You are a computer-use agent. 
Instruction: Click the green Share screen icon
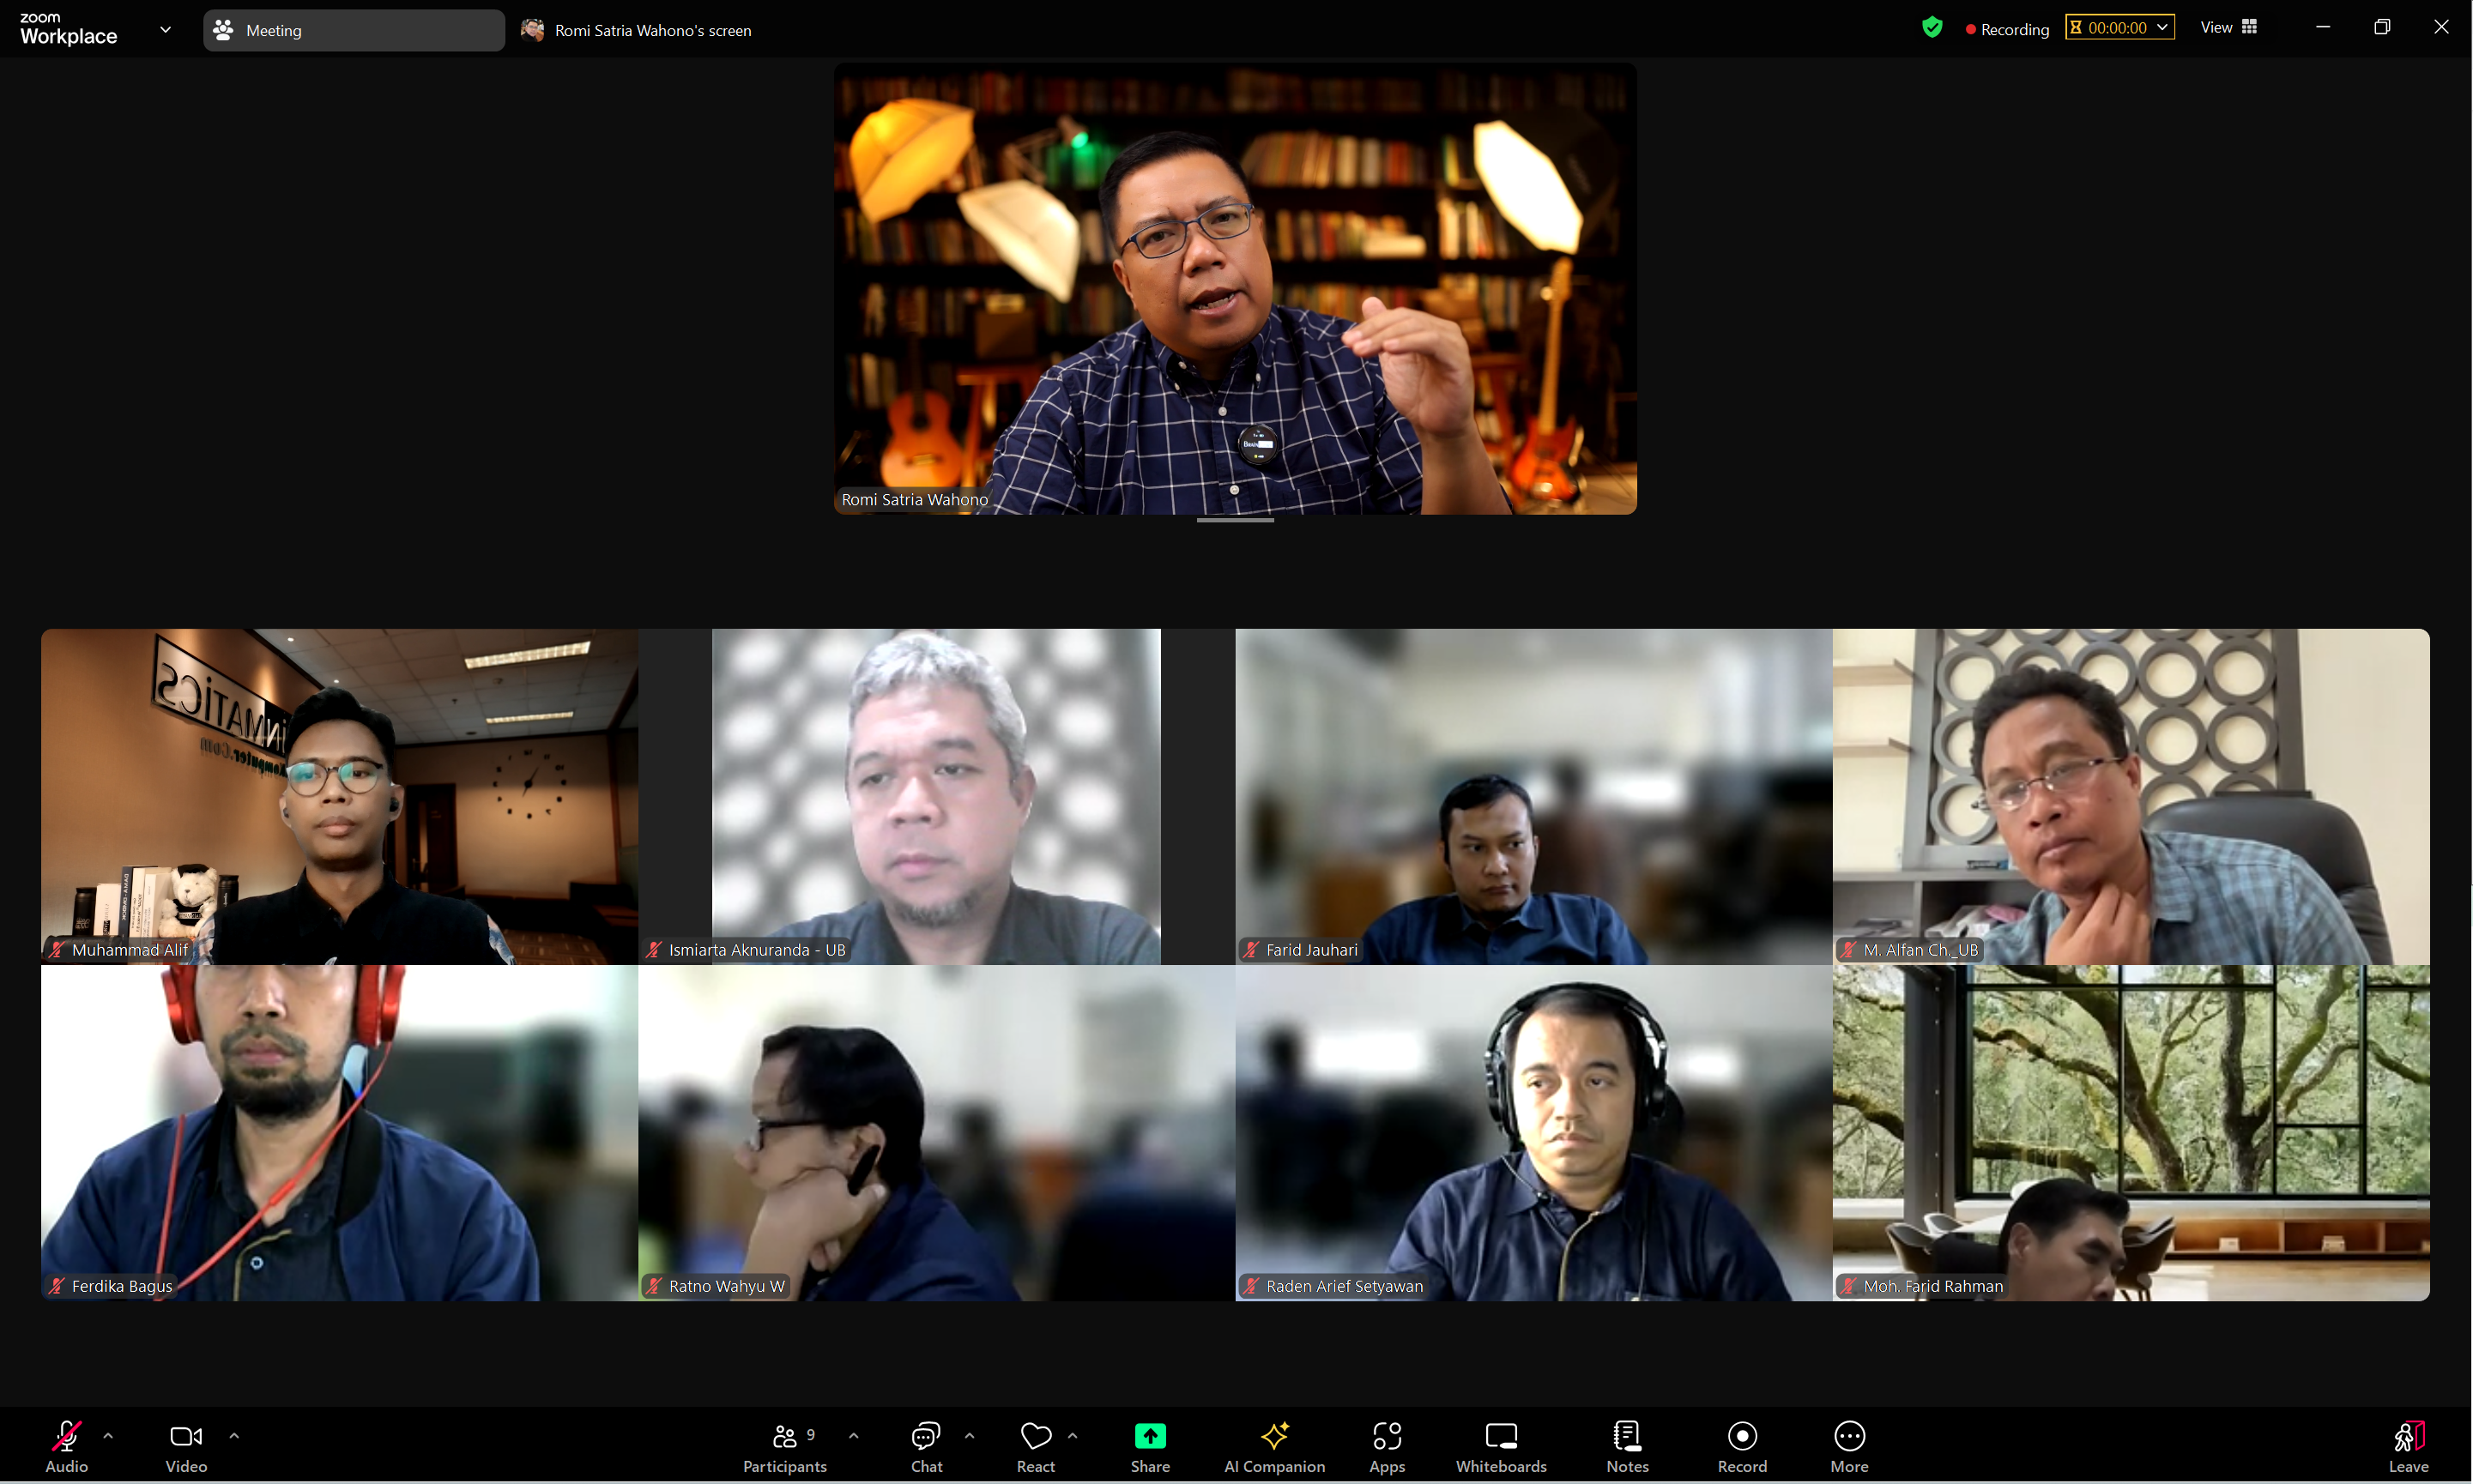coord(1150,1437)
